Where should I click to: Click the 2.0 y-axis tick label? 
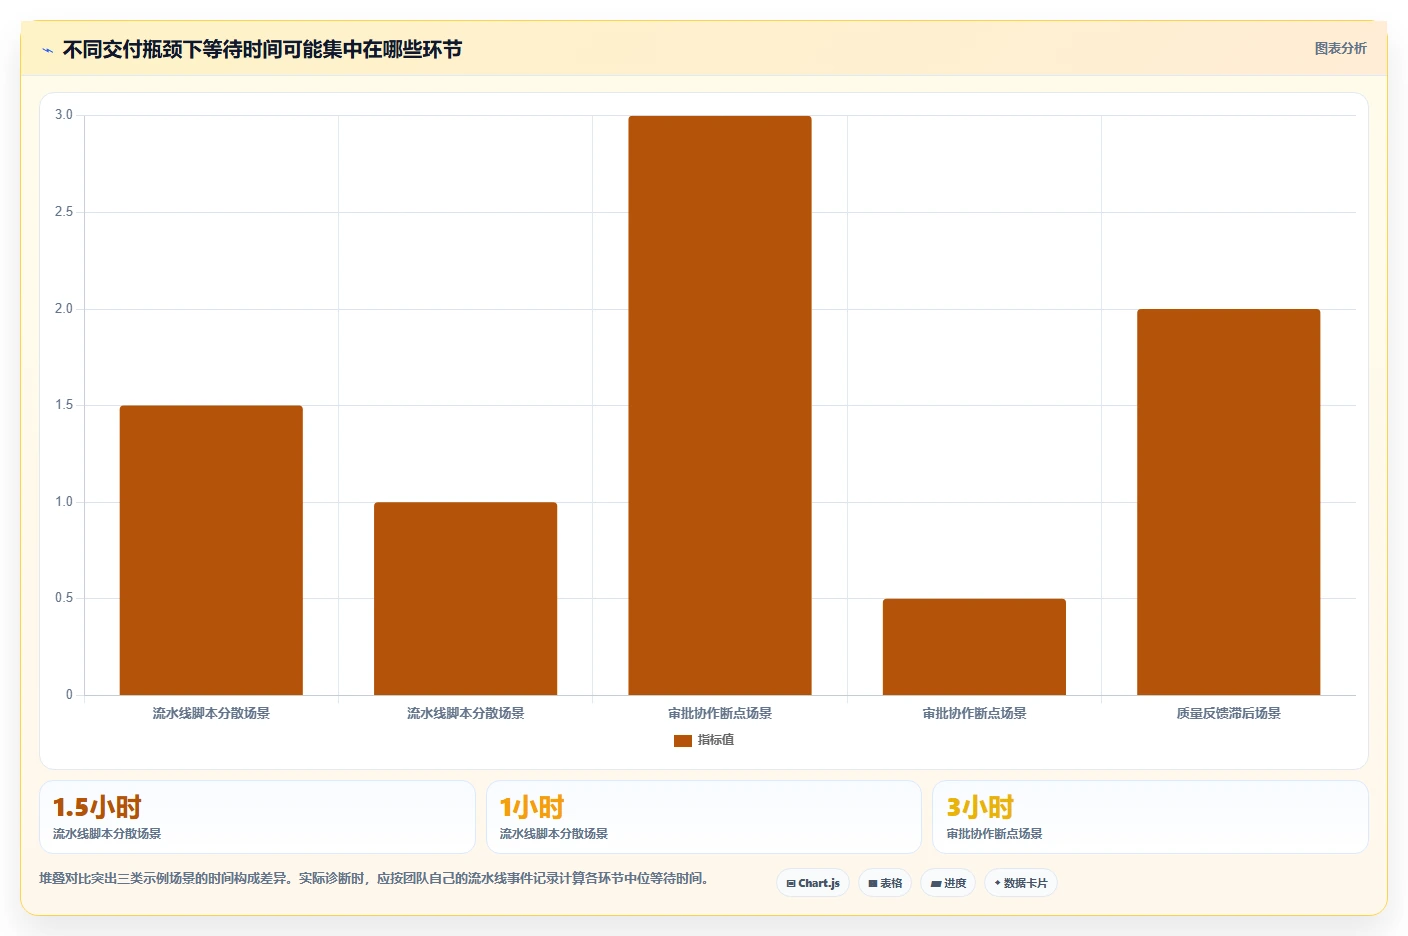point(64,309)
